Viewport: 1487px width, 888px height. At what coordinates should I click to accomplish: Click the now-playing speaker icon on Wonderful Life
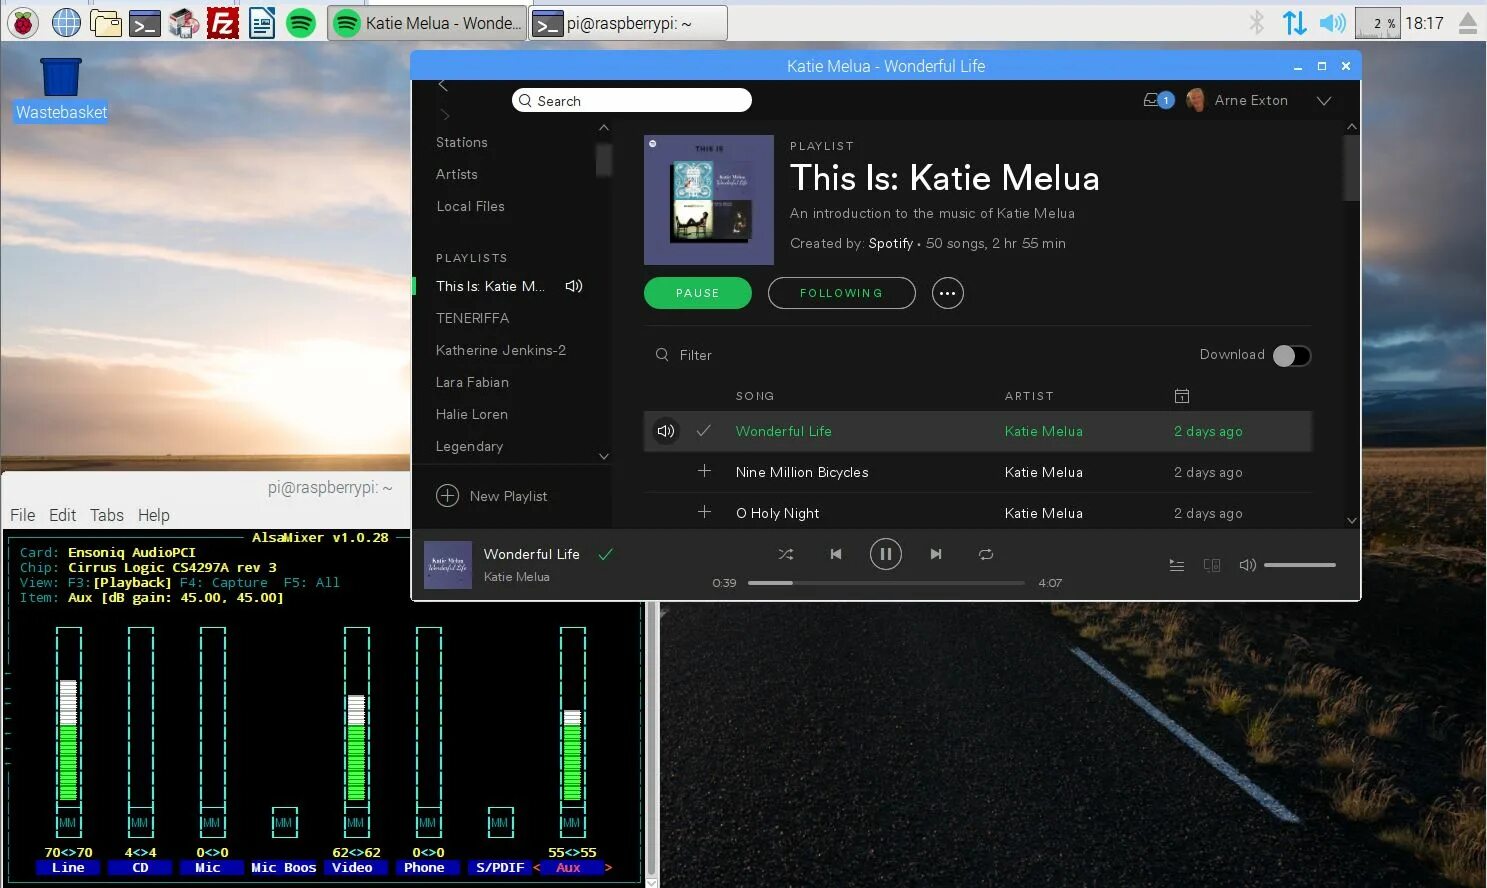665,431
